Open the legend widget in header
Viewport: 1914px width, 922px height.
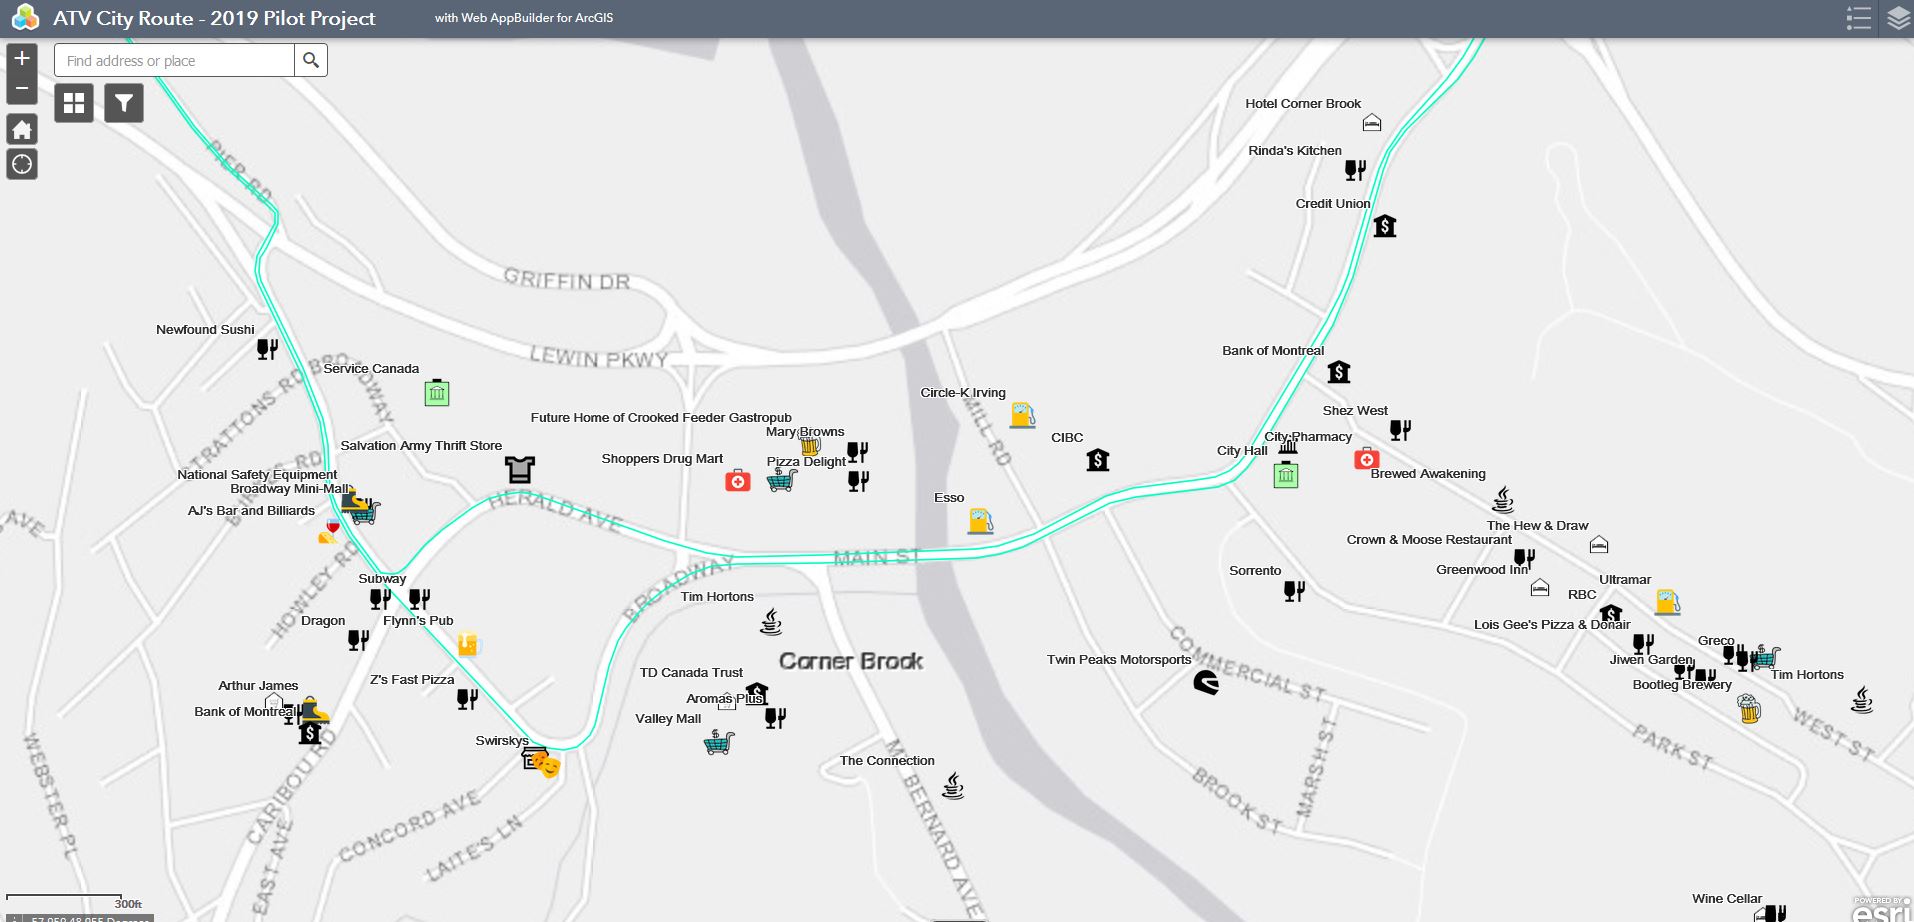[1859, 18]
